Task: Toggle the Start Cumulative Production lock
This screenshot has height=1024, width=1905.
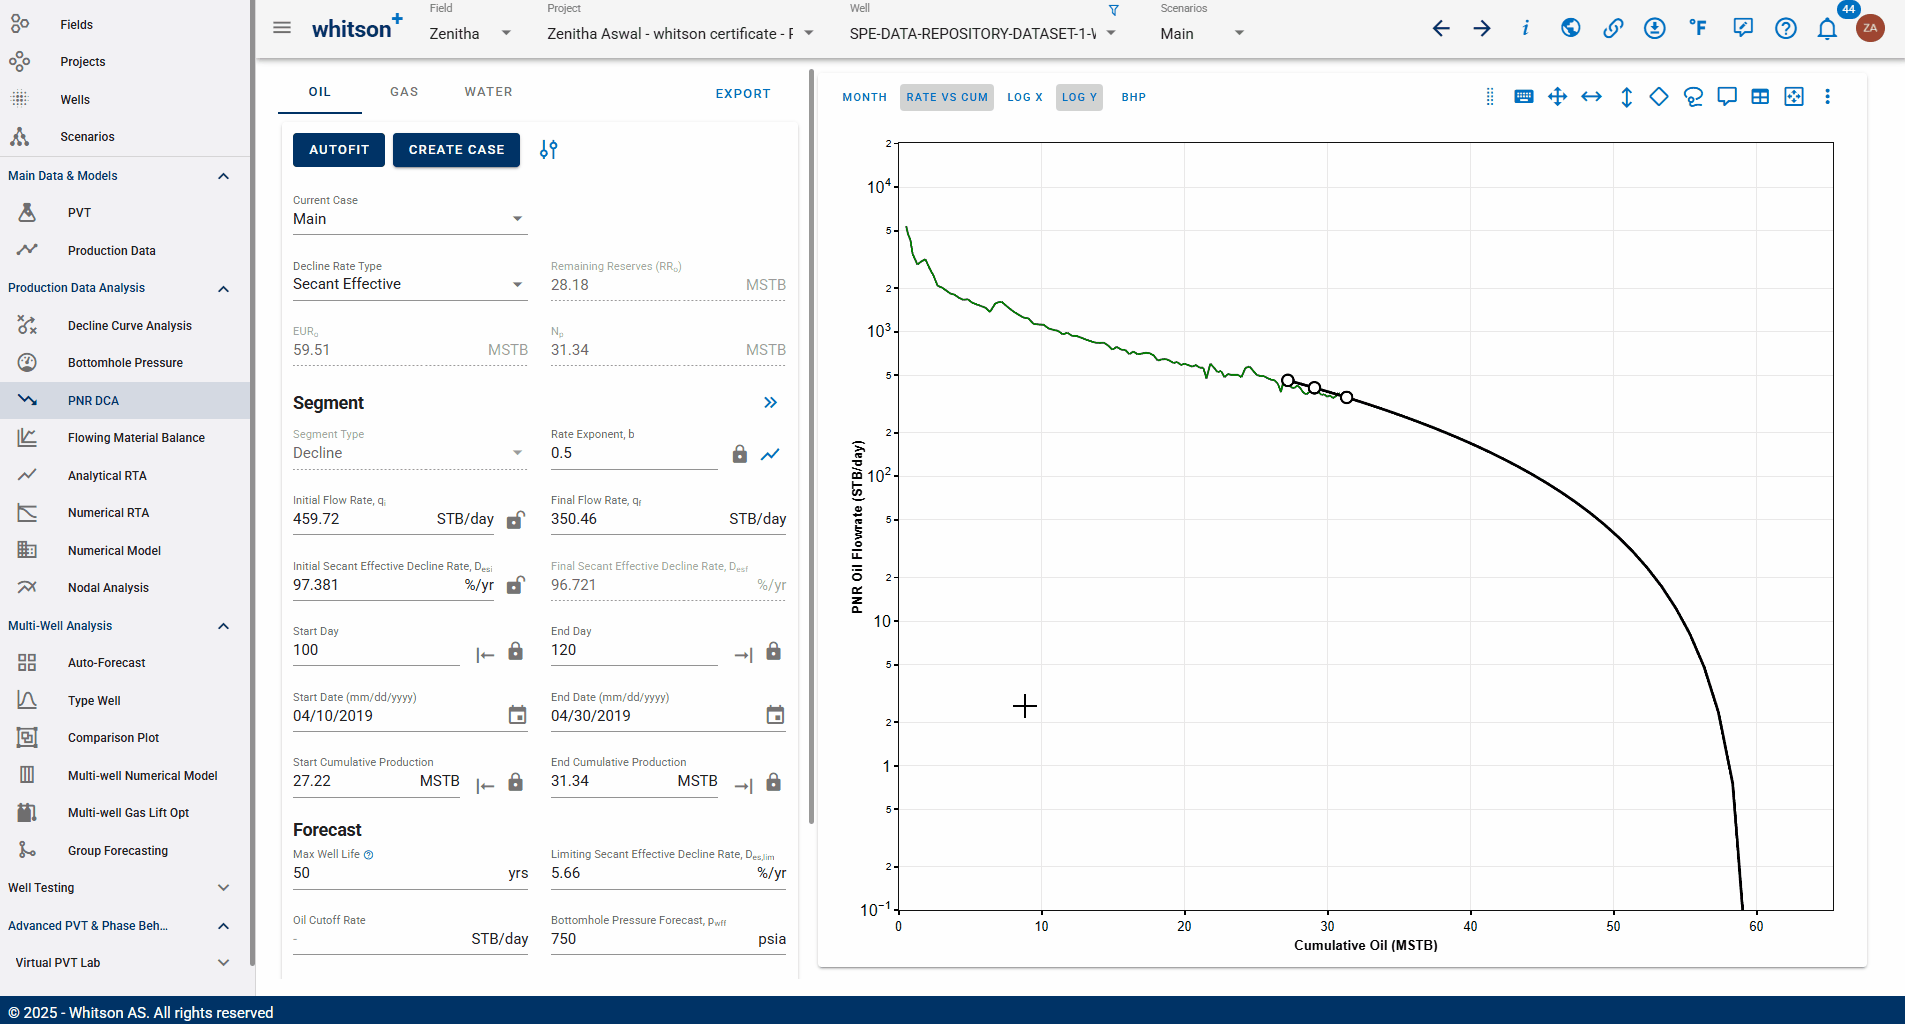Action: tap(515, 782)
